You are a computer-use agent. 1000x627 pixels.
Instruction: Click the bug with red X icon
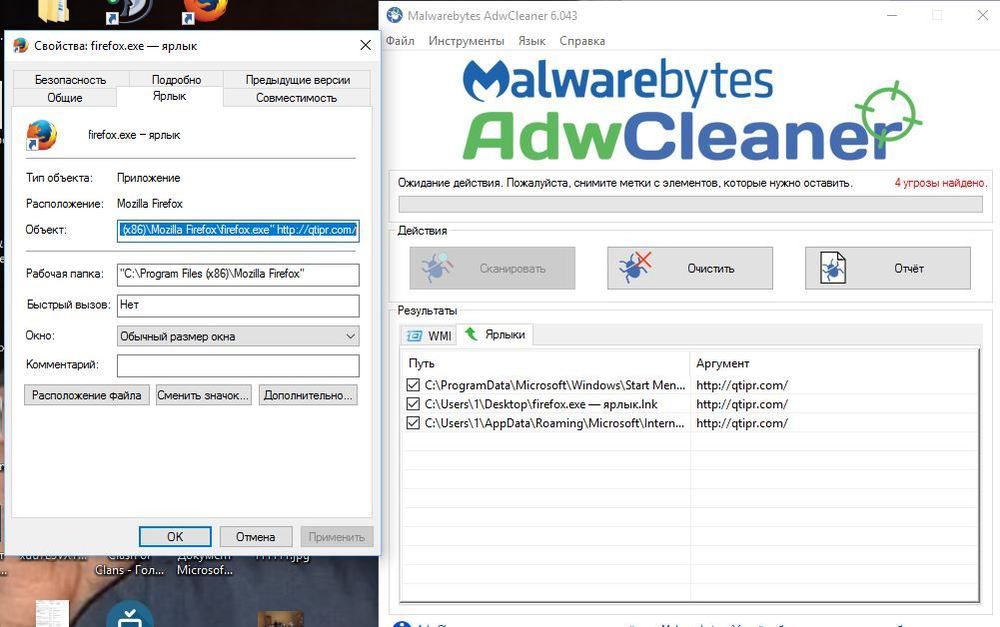pyautogui.click(x=635, y=267)
